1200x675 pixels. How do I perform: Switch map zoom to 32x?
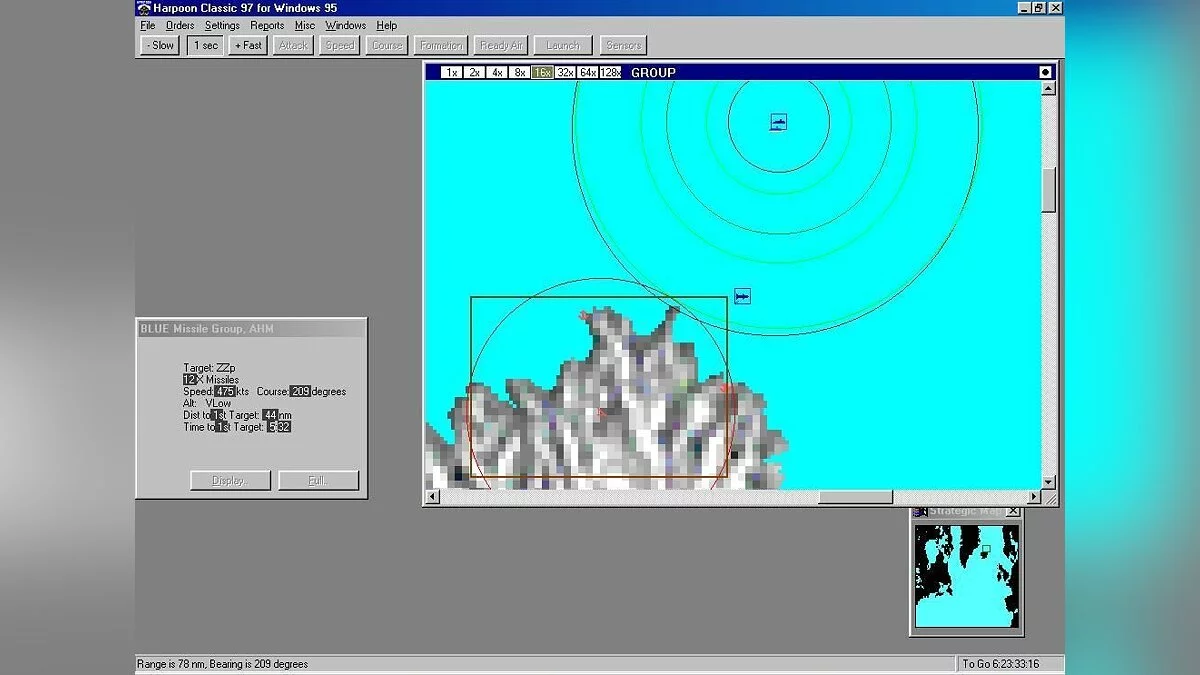[565, 72]
